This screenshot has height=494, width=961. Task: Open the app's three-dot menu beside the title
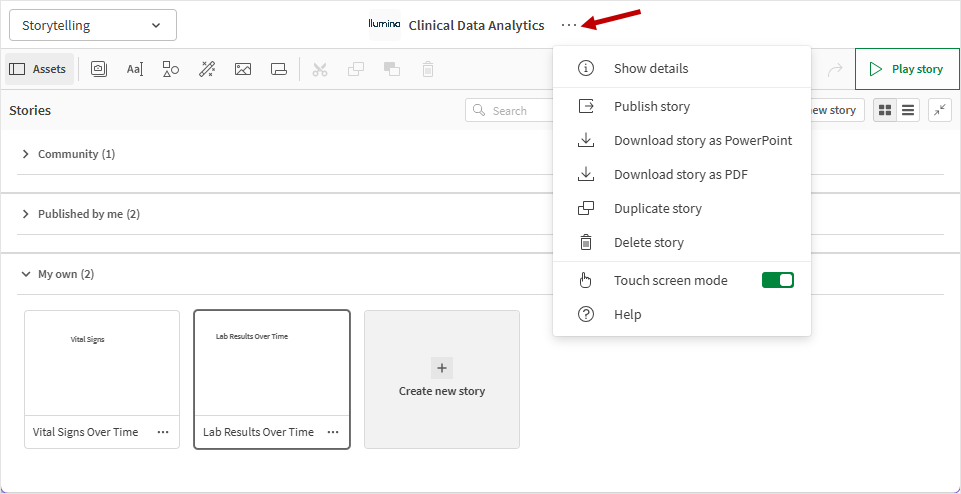[569, 25]
